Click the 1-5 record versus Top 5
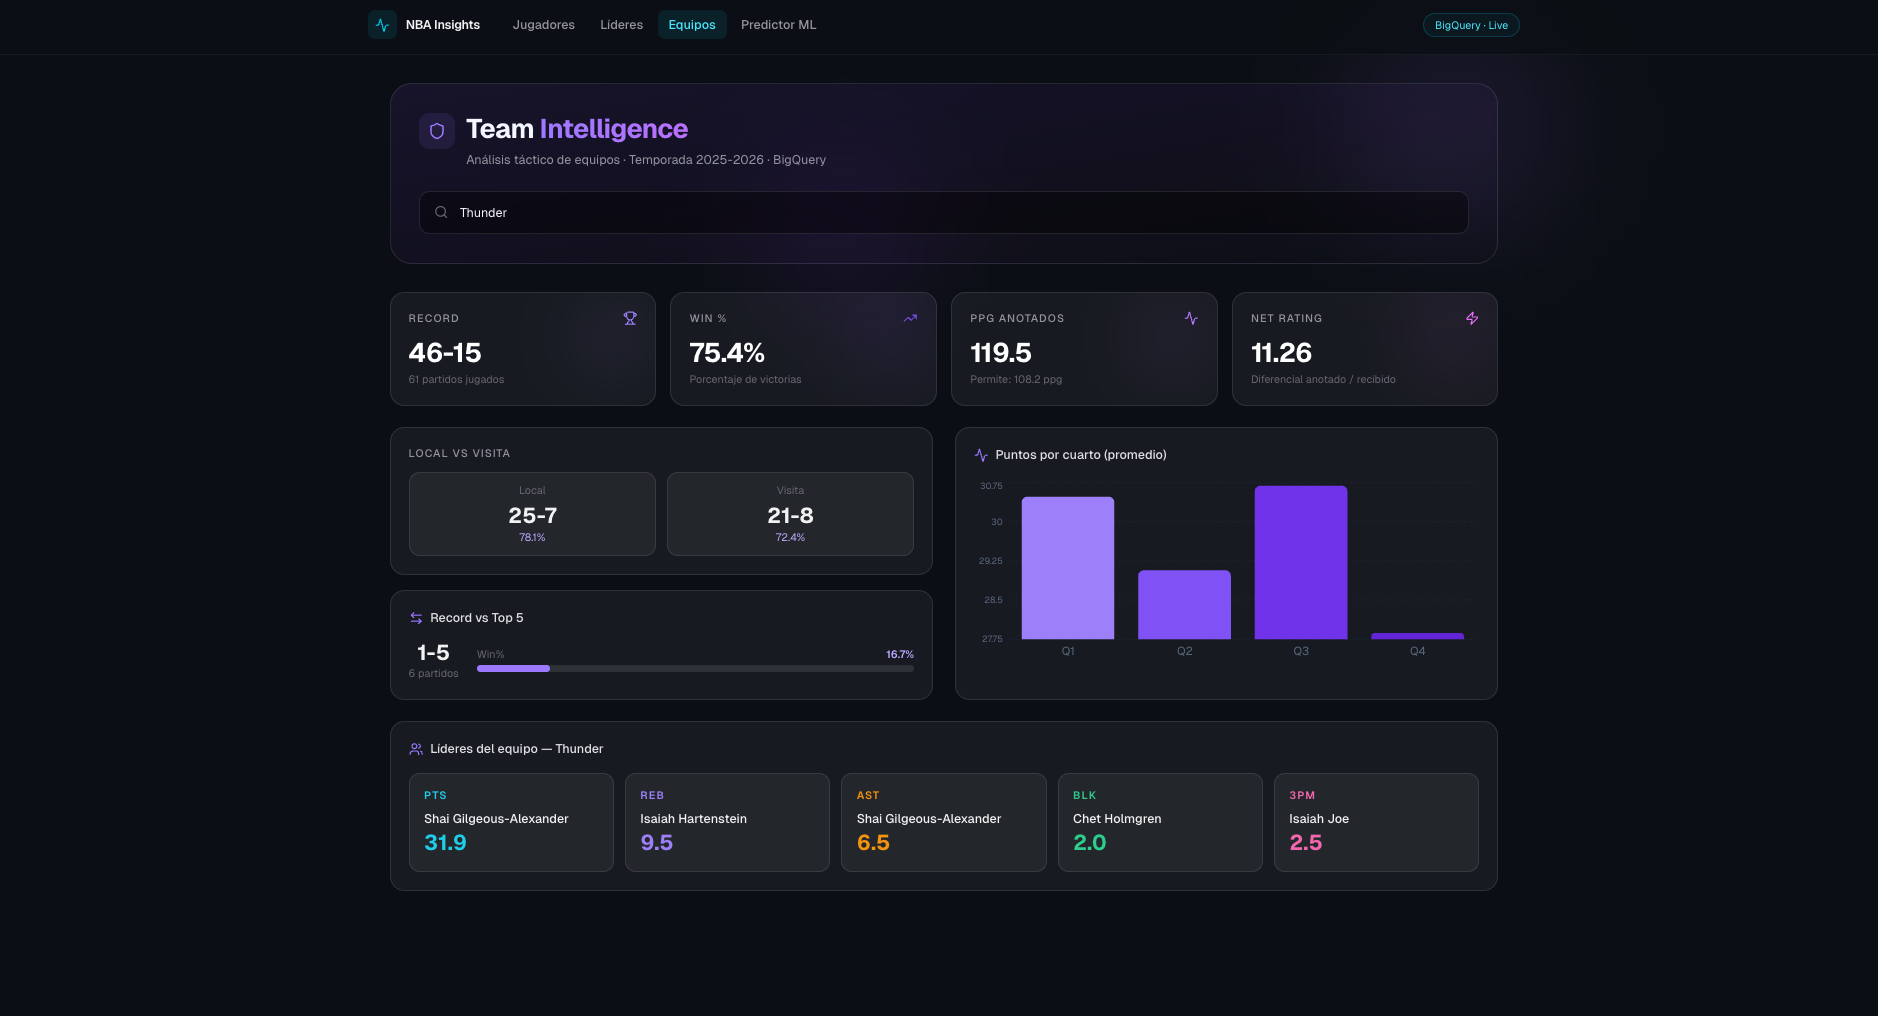Screen dimensions: 1878x1016 click(433, 653)
